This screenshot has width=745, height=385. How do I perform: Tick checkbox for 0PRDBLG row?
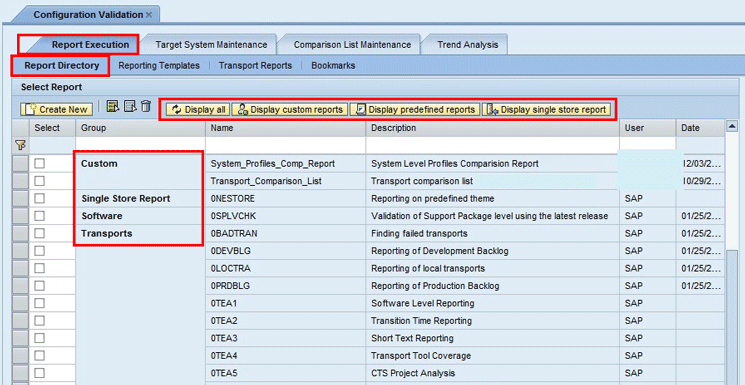pyautogui.click(x=39, y=286)
